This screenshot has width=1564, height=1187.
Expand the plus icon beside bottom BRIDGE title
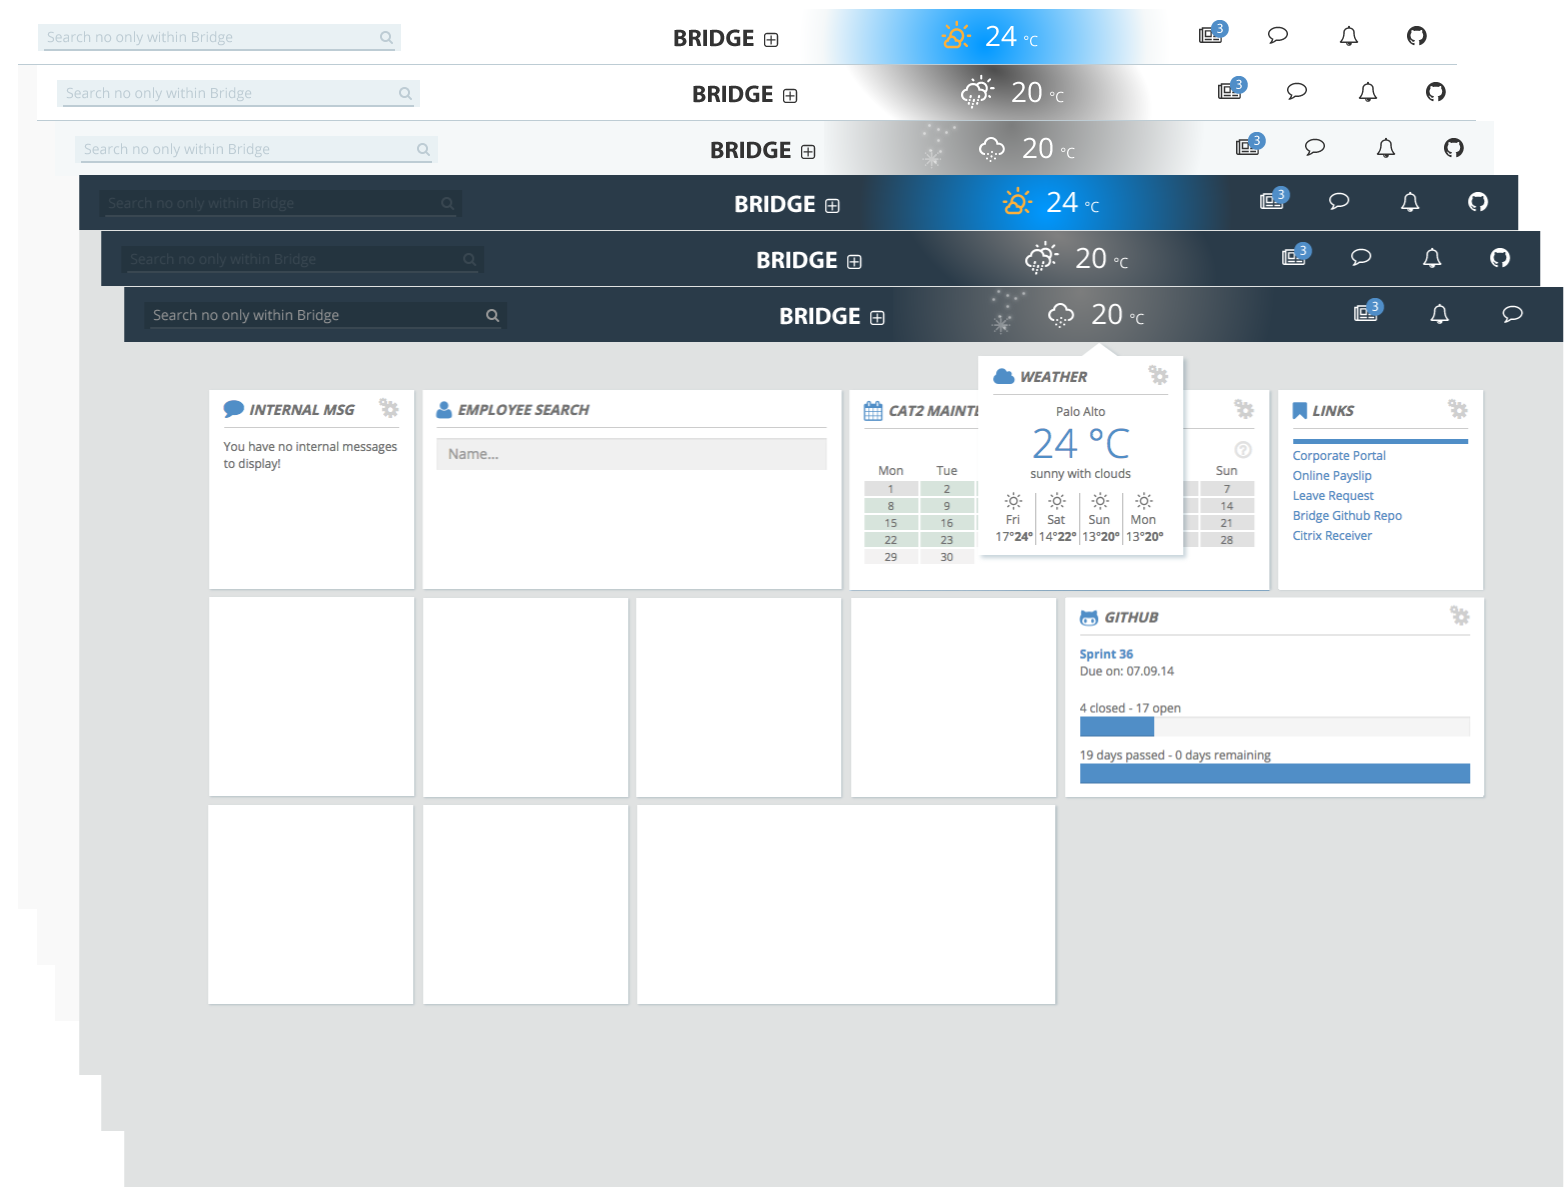pyautogui.click(x=877, y=318)
